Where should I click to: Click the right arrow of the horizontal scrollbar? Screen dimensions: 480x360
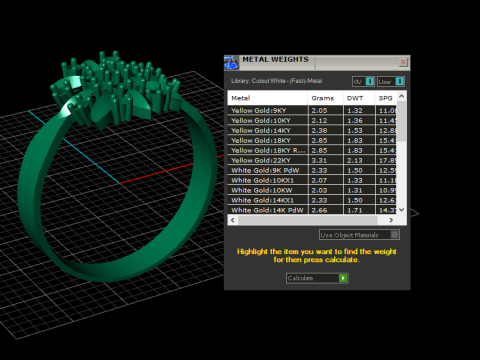(x=391, y=220)
